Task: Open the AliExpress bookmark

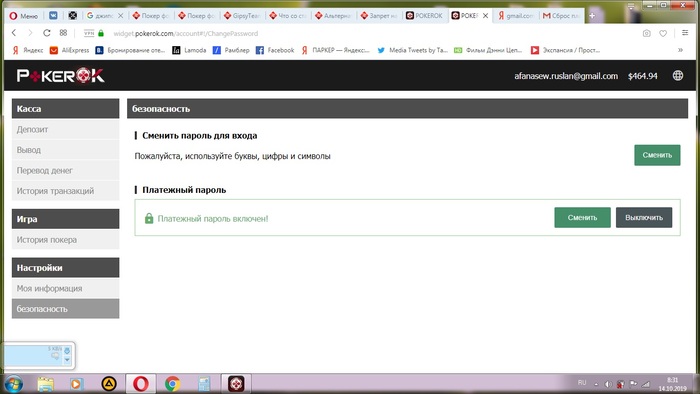Action: (x=70, y=50)
